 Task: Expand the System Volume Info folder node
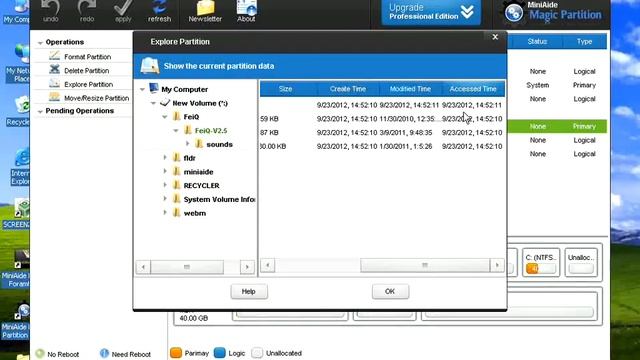(x=165, y=199)
